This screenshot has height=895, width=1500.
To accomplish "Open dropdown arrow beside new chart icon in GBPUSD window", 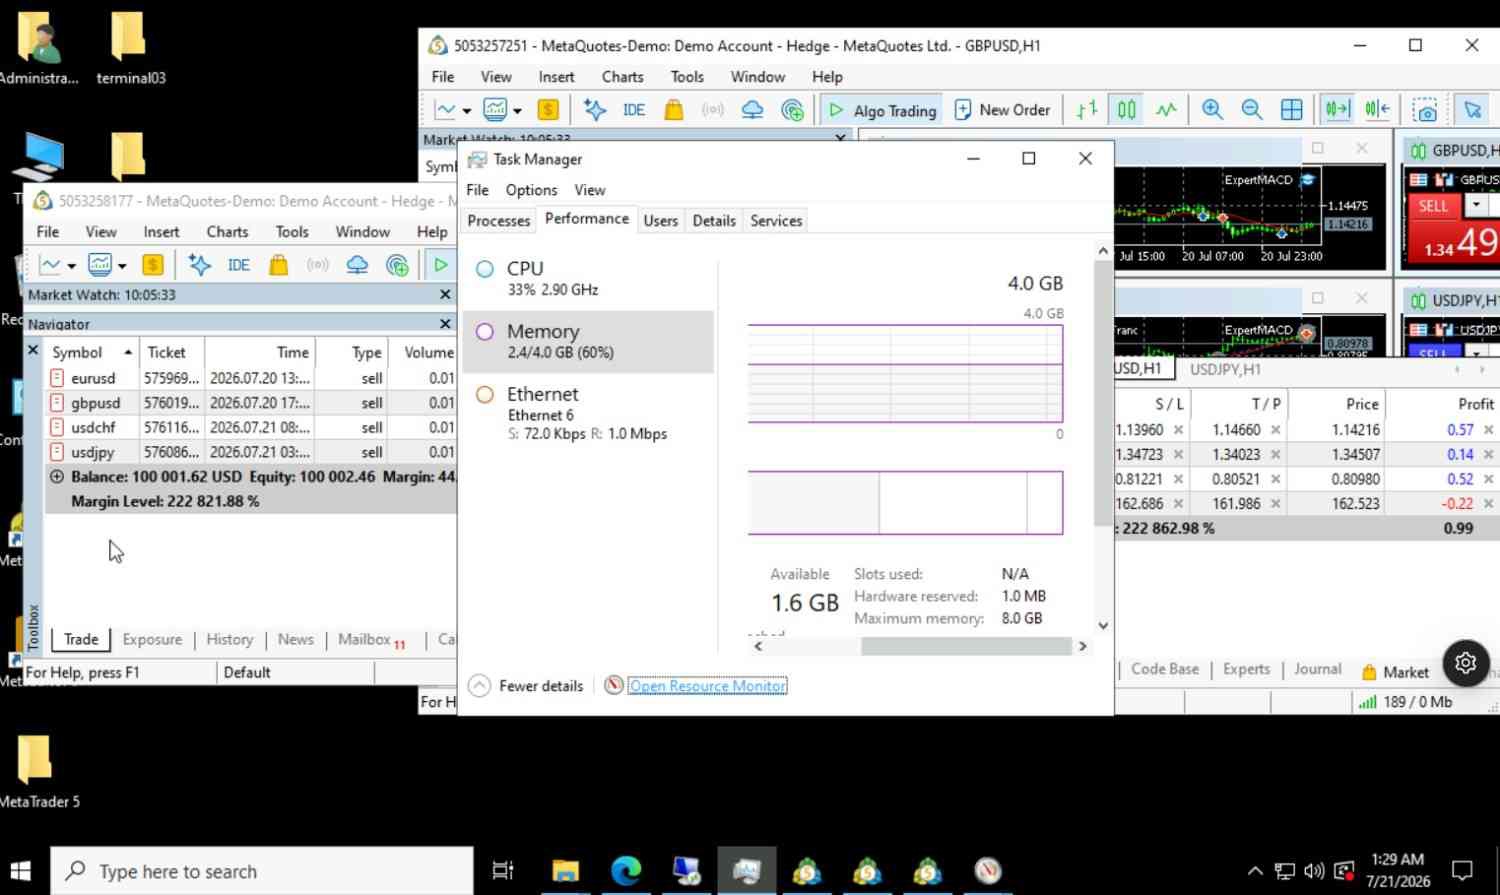I will tap(466, 111).
